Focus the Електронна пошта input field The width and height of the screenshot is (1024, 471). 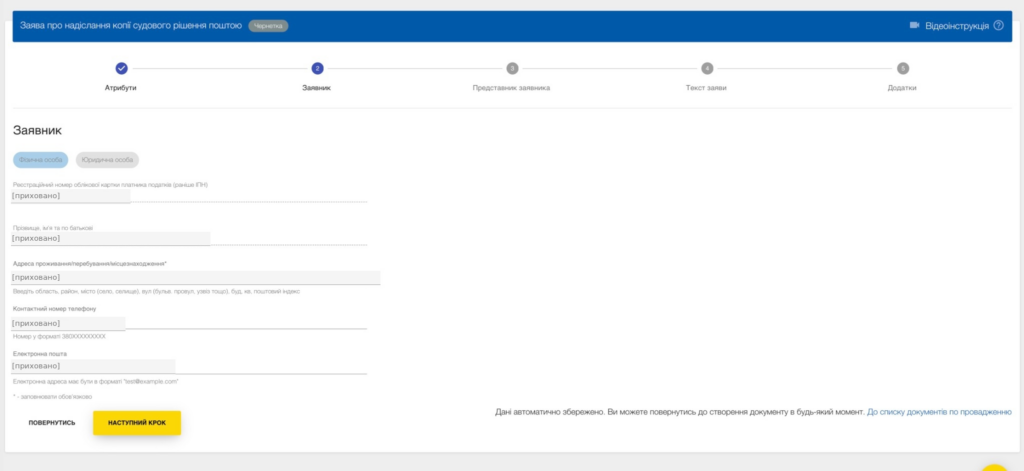(189, 366)
